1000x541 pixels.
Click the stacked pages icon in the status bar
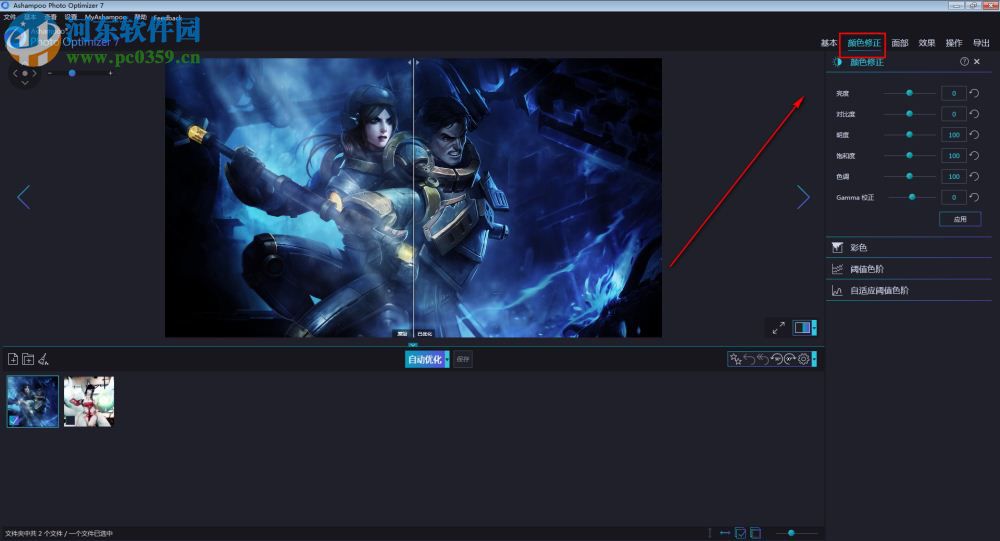755,533
